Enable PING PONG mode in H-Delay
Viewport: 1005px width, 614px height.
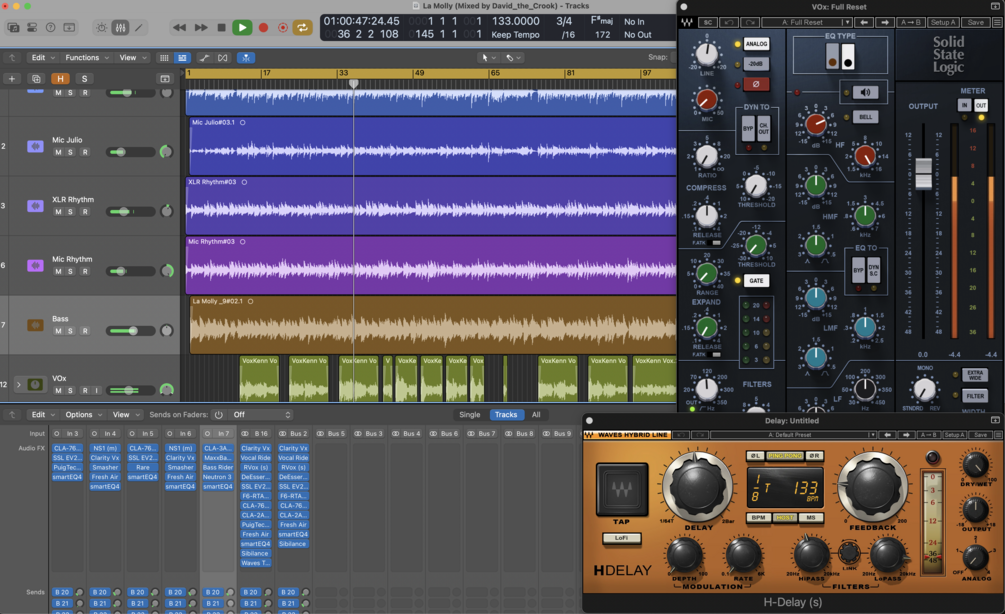[785, 456]
